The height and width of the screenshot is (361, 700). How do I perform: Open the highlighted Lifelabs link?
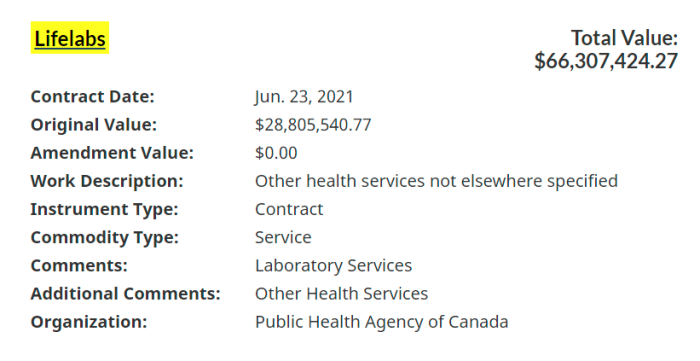click(70, 38)
